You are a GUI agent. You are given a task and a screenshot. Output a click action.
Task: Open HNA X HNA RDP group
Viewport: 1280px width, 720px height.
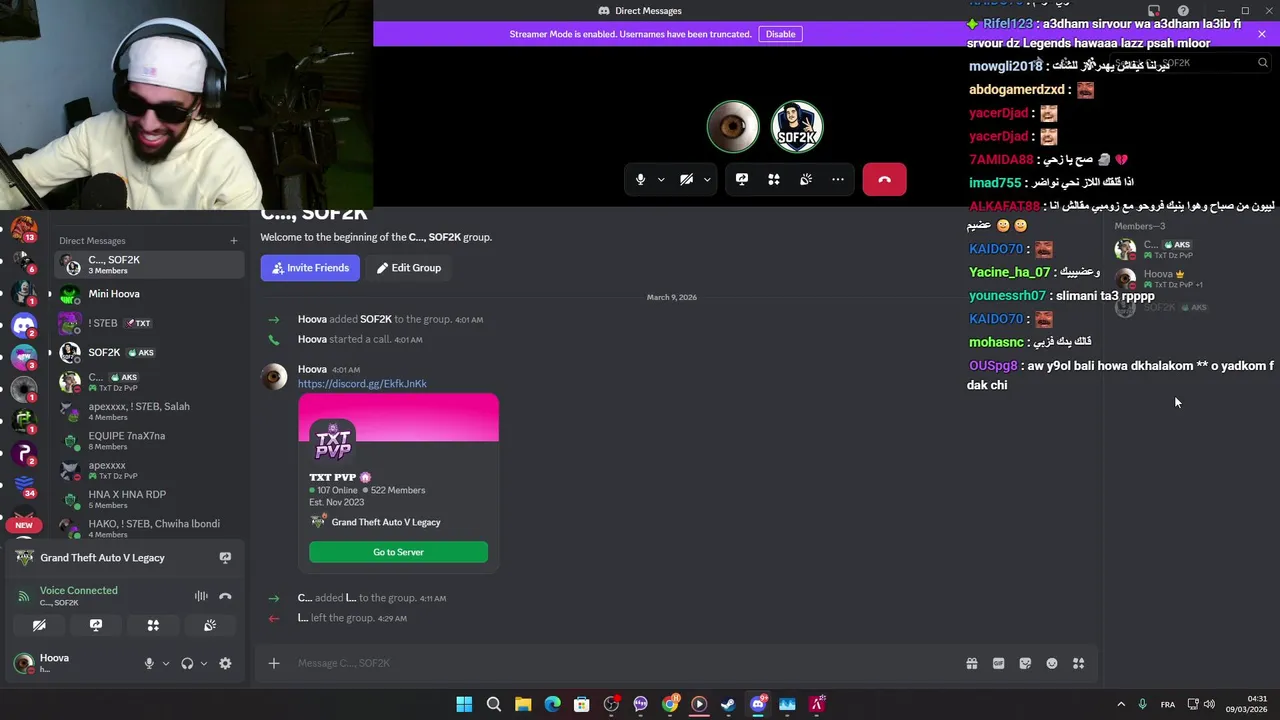pyautogui.click(x=148, y=499)
